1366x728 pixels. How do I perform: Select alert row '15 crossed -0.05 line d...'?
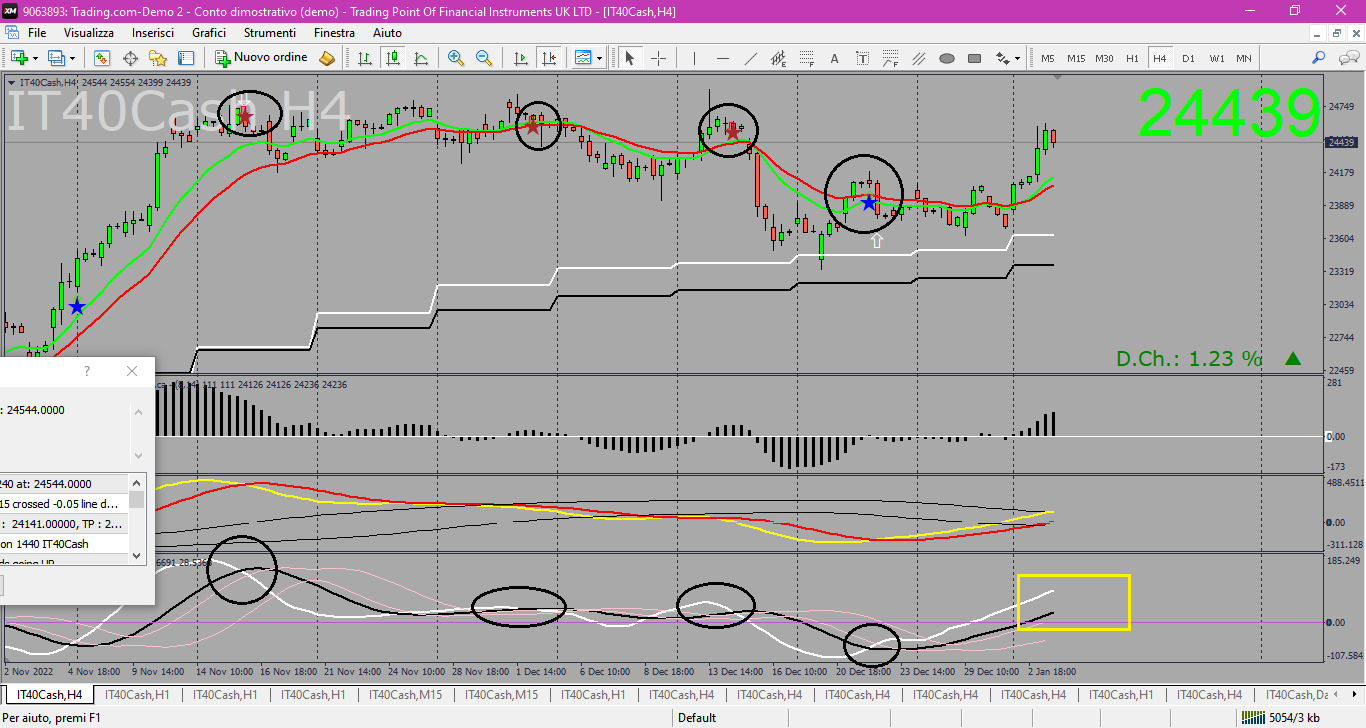(x=64, y=504)
